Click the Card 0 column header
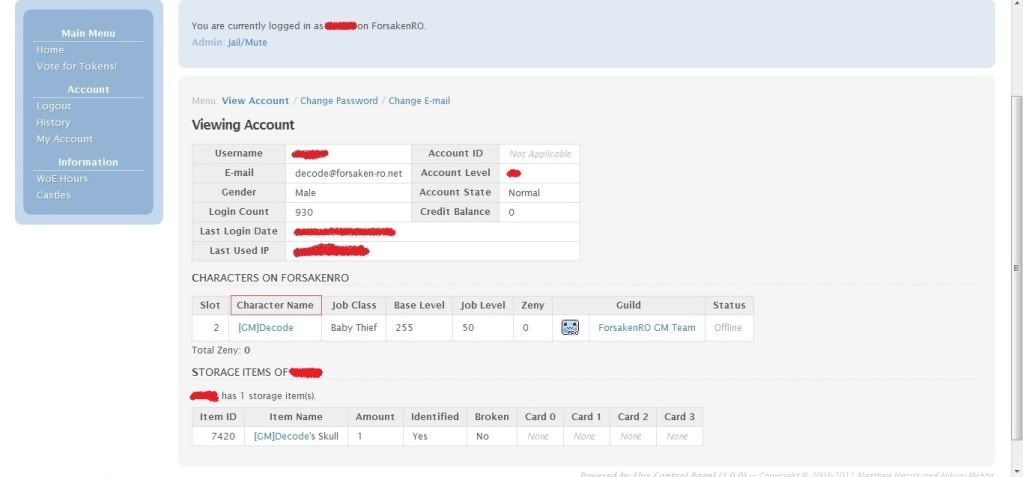The width and height of the screenshot is (1023, 477). tap(540, 416)
